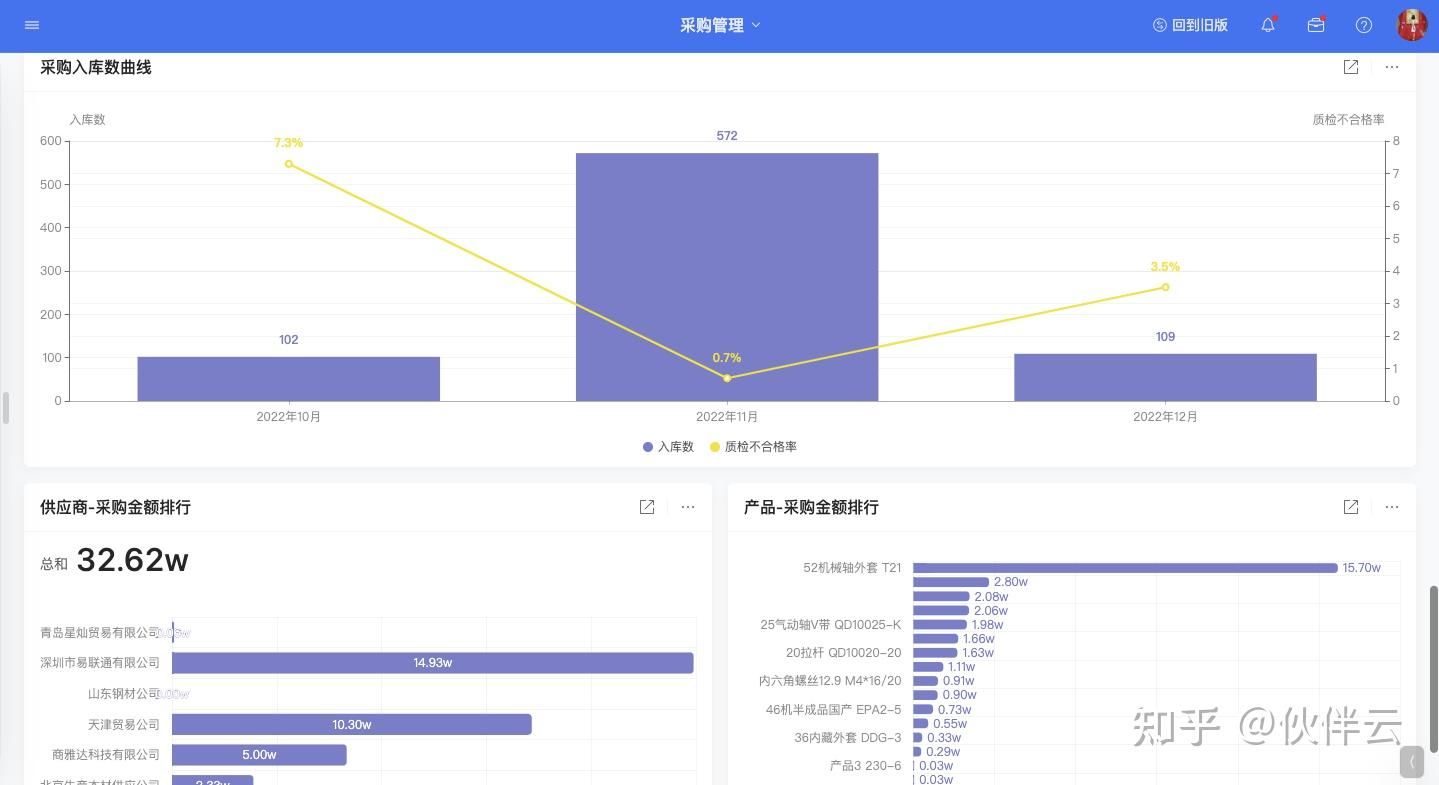Open the hamburger navigation menu

[x=31, y=25]
